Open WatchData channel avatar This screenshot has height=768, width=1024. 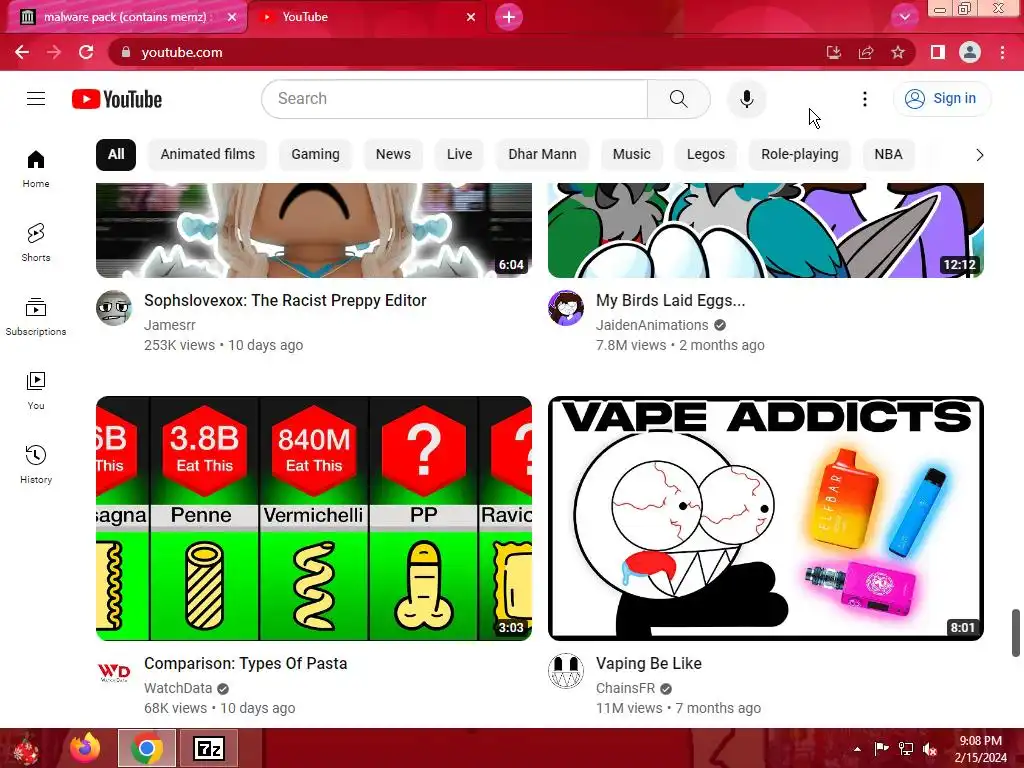tap(114, 671)
